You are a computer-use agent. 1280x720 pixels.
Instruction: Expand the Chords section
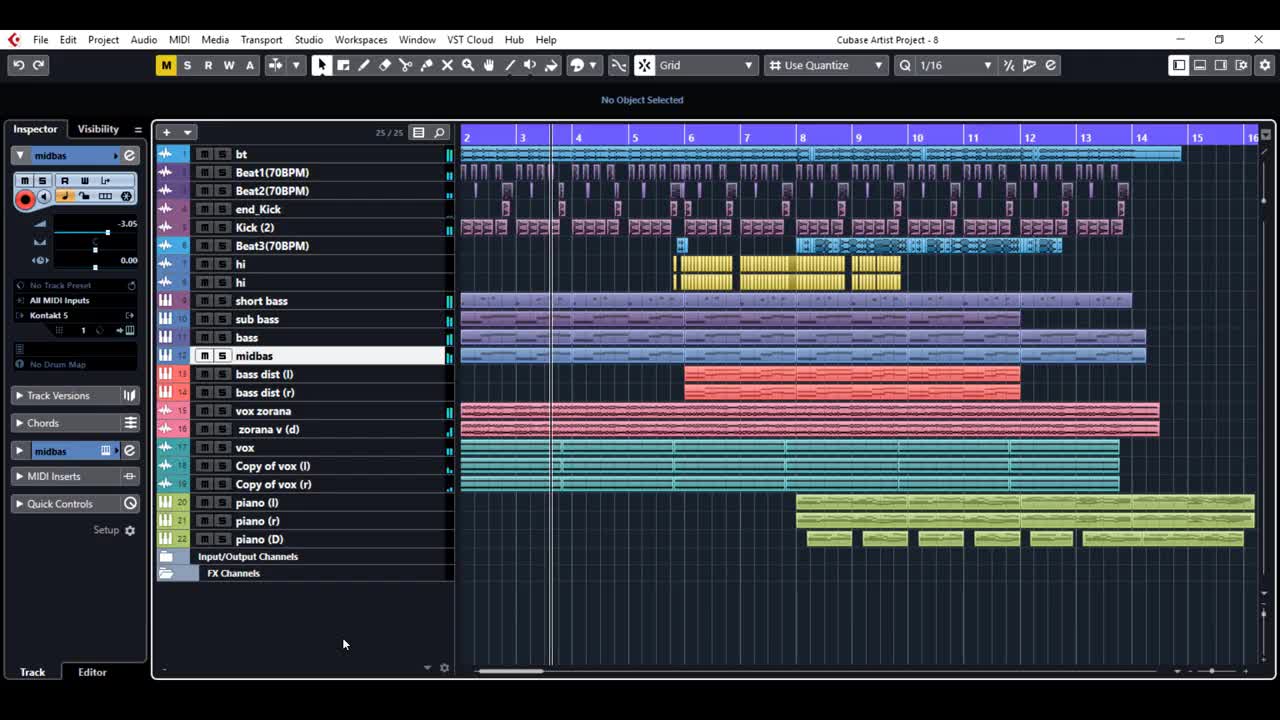tap(74, 423)
